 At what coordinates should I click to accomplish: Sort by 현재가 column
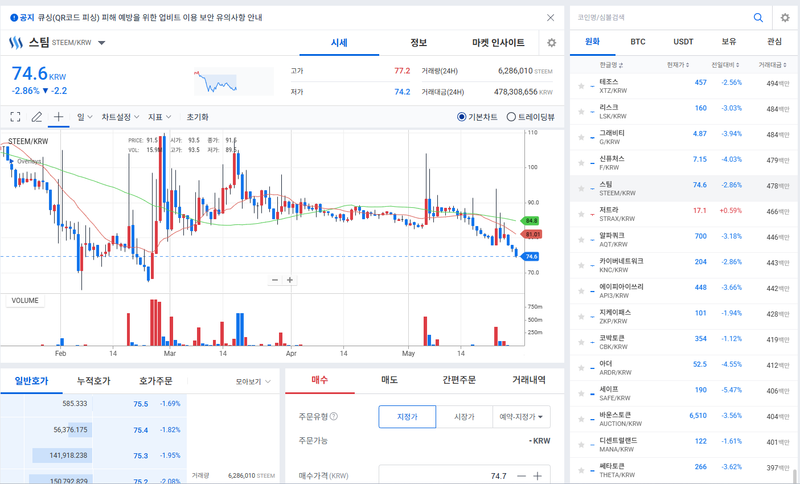[678, 65]
